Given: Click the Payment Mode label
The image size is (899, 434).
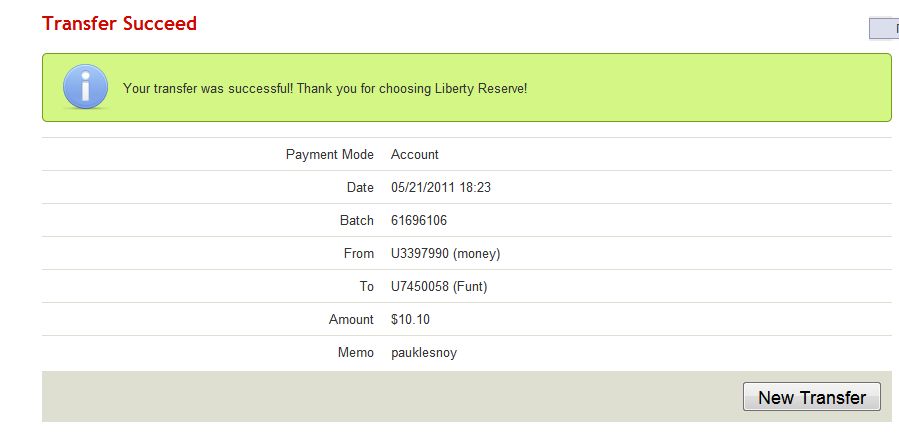Looking at the screenshot, I should (330, 154).
